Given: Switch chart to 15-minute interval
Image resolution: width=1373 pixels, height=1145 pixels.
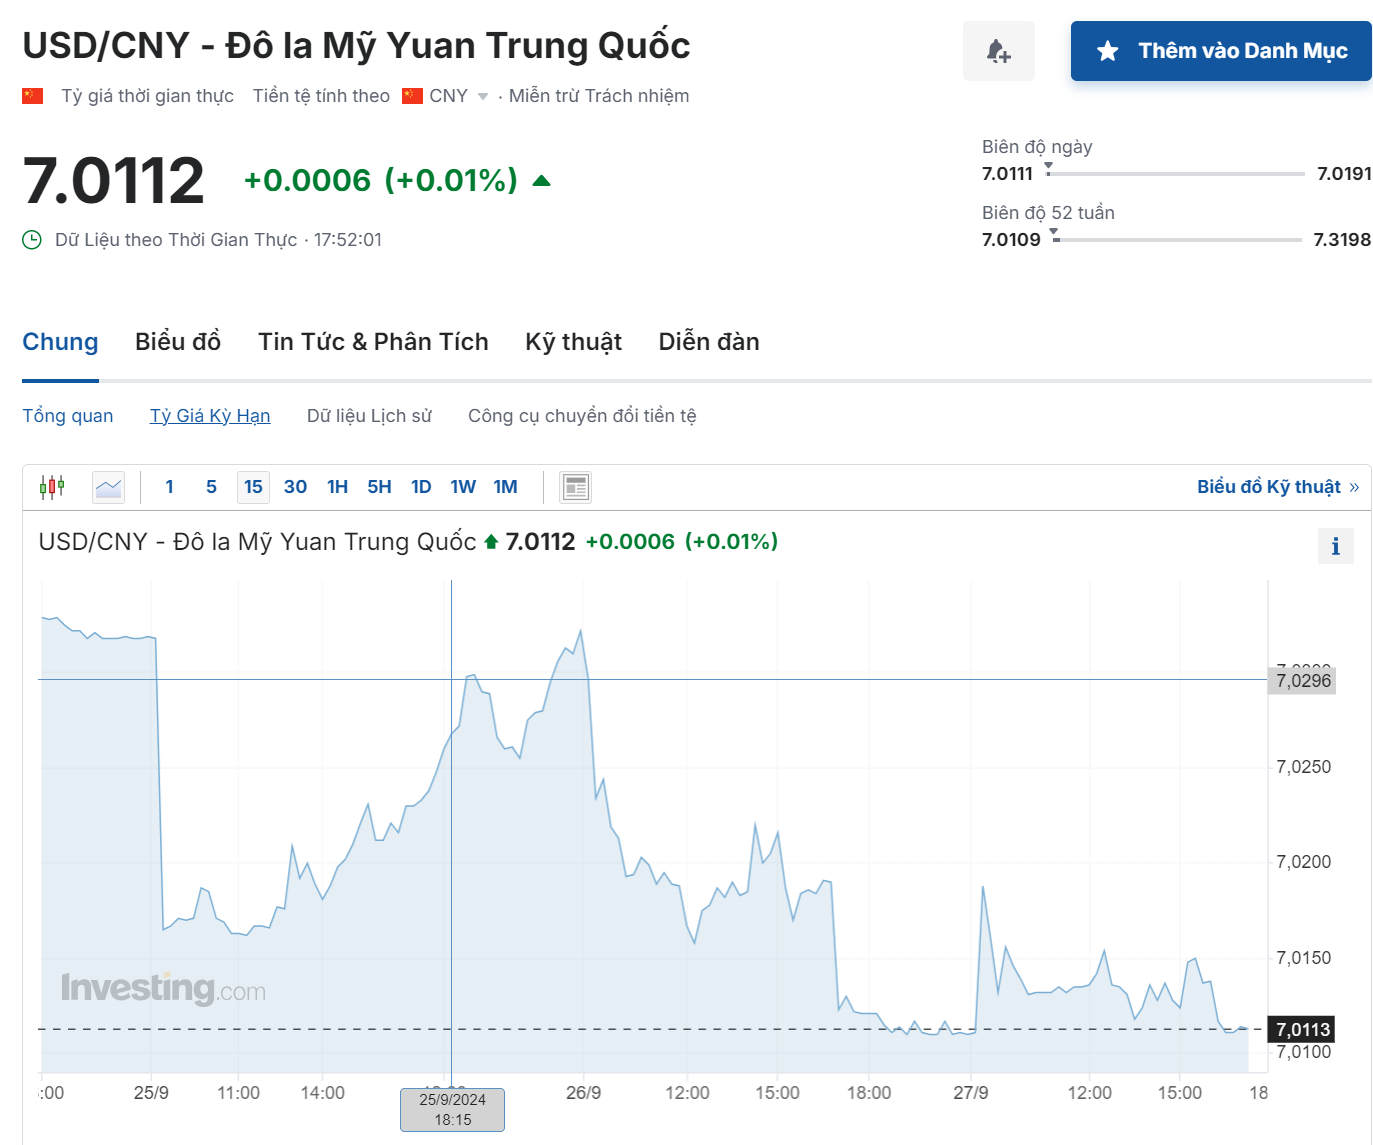Looking at the screenshot, I should coord(253,487).
